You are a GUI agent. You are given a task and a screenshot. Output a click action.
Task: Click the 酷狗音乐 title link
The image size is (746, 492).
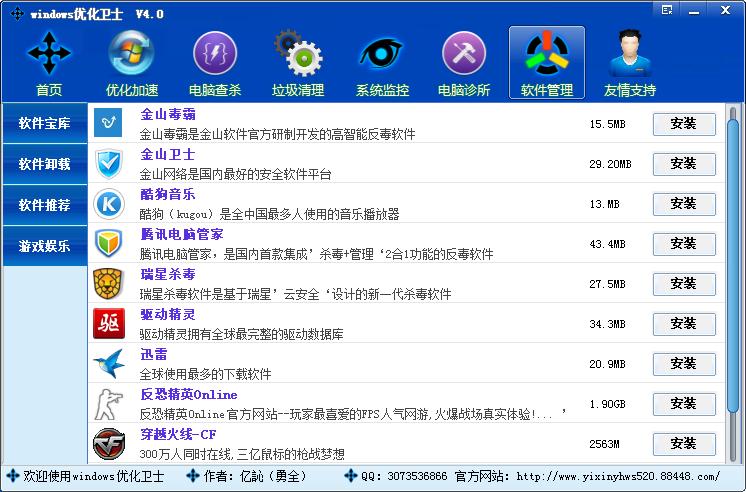(x=168, y=194)
